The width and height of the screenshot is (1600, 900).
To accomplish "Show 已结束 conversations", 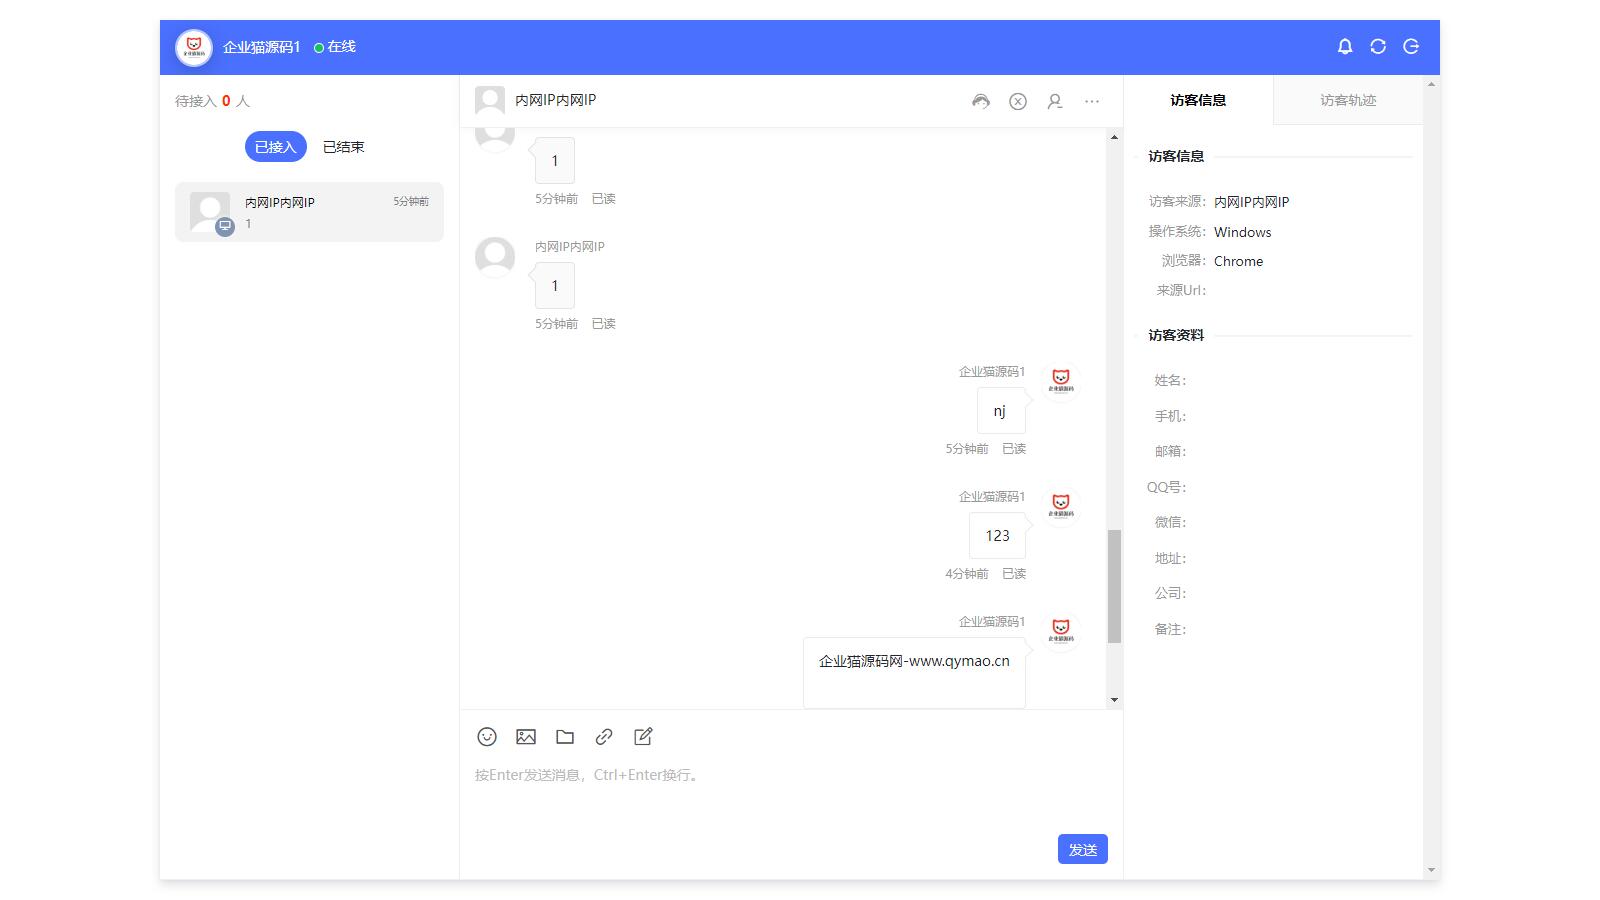I will coord(342,146).
